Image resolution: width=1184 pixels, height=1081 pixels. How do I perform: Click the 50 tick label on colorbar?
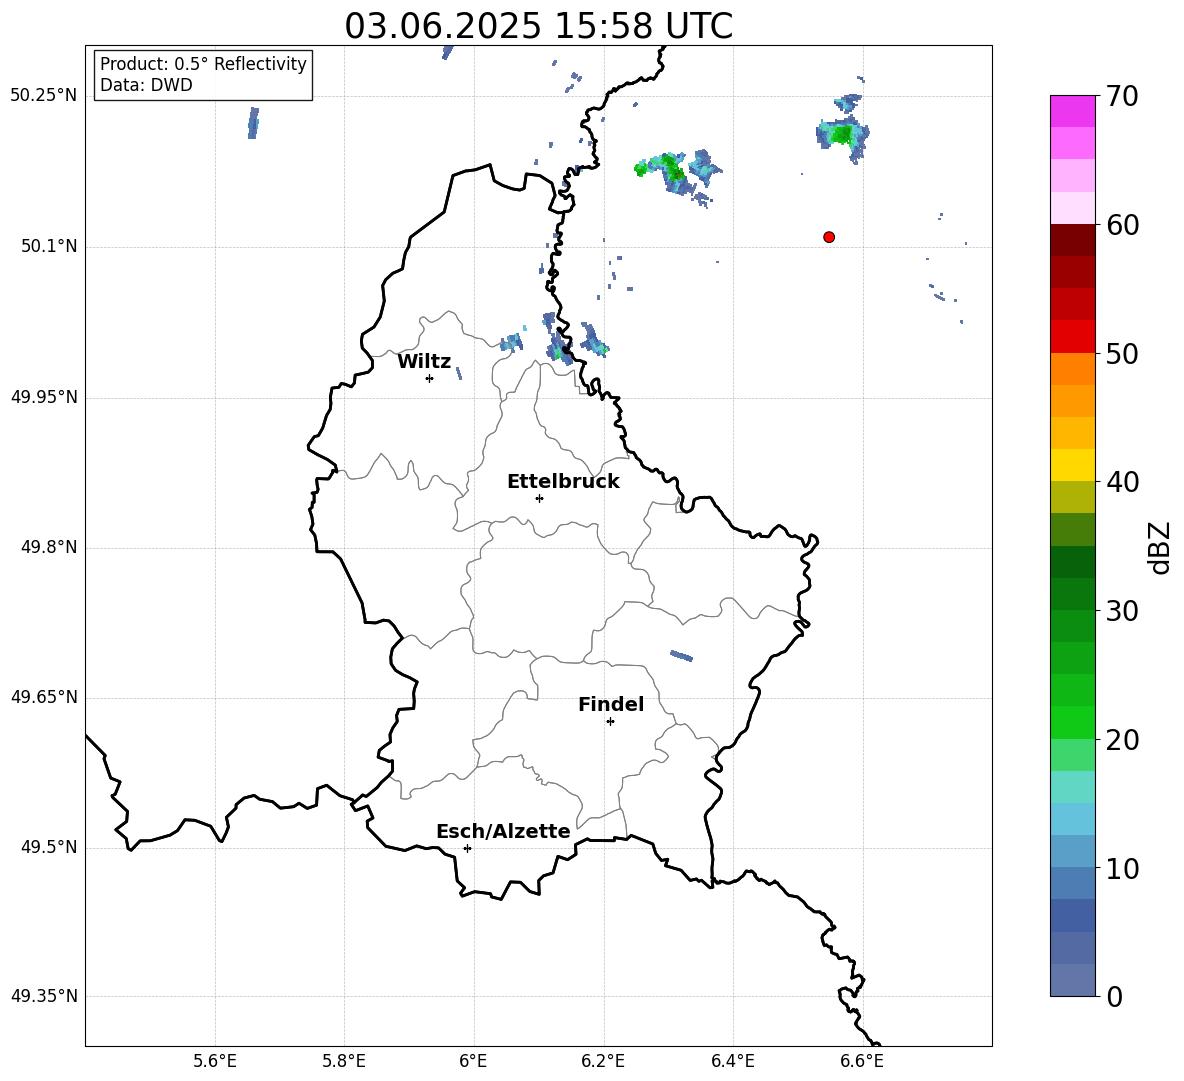click(1122, 354)
